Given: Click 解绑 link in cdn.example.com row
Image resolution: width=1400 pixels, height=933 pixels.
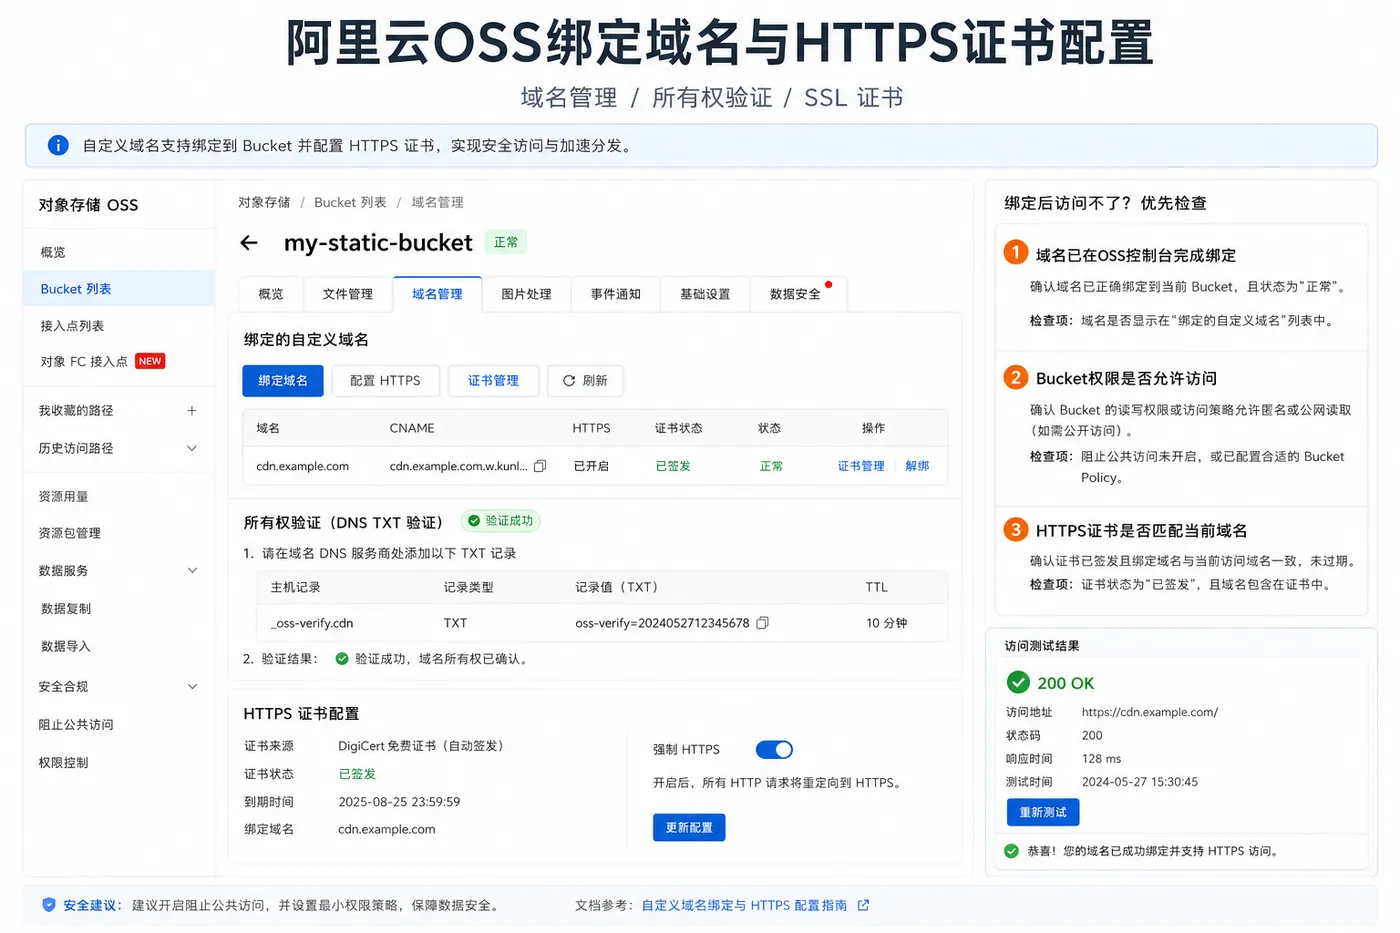Looking at the screenshot, I should tap(917, 466).
